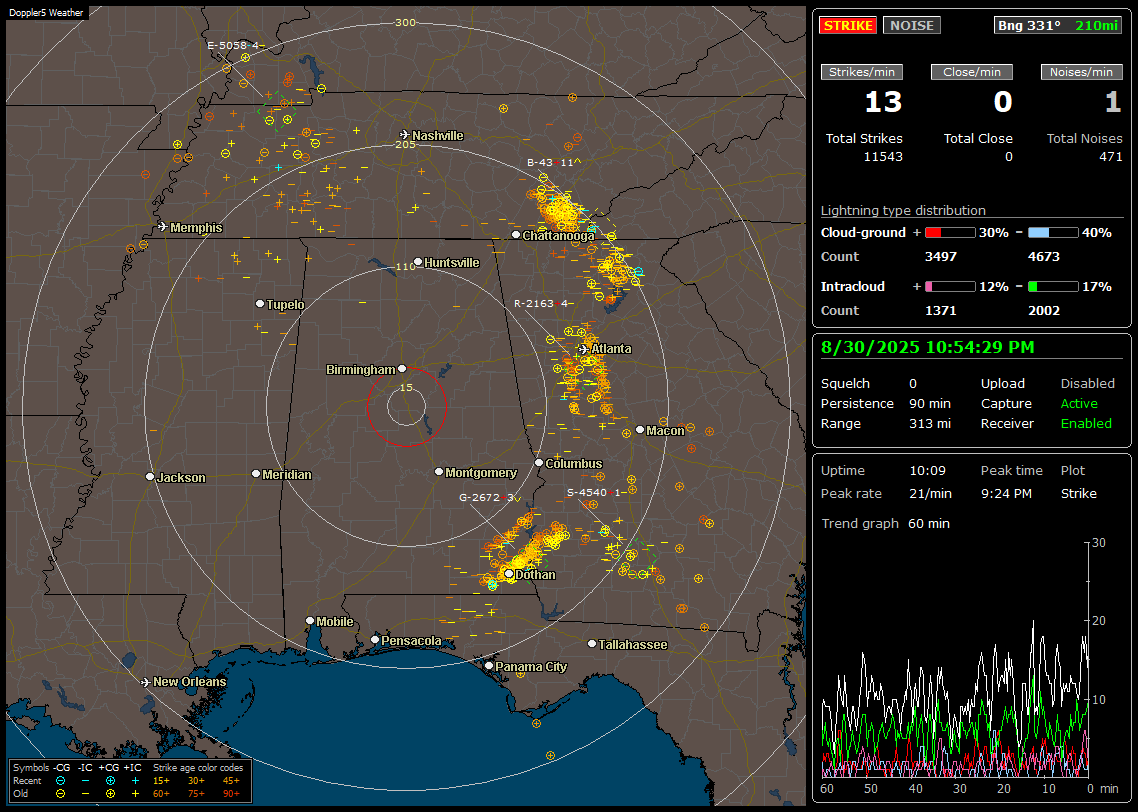Click the Recent +IC cyan plus symbol
This screenshot has height=812, width=1138.
135,781
